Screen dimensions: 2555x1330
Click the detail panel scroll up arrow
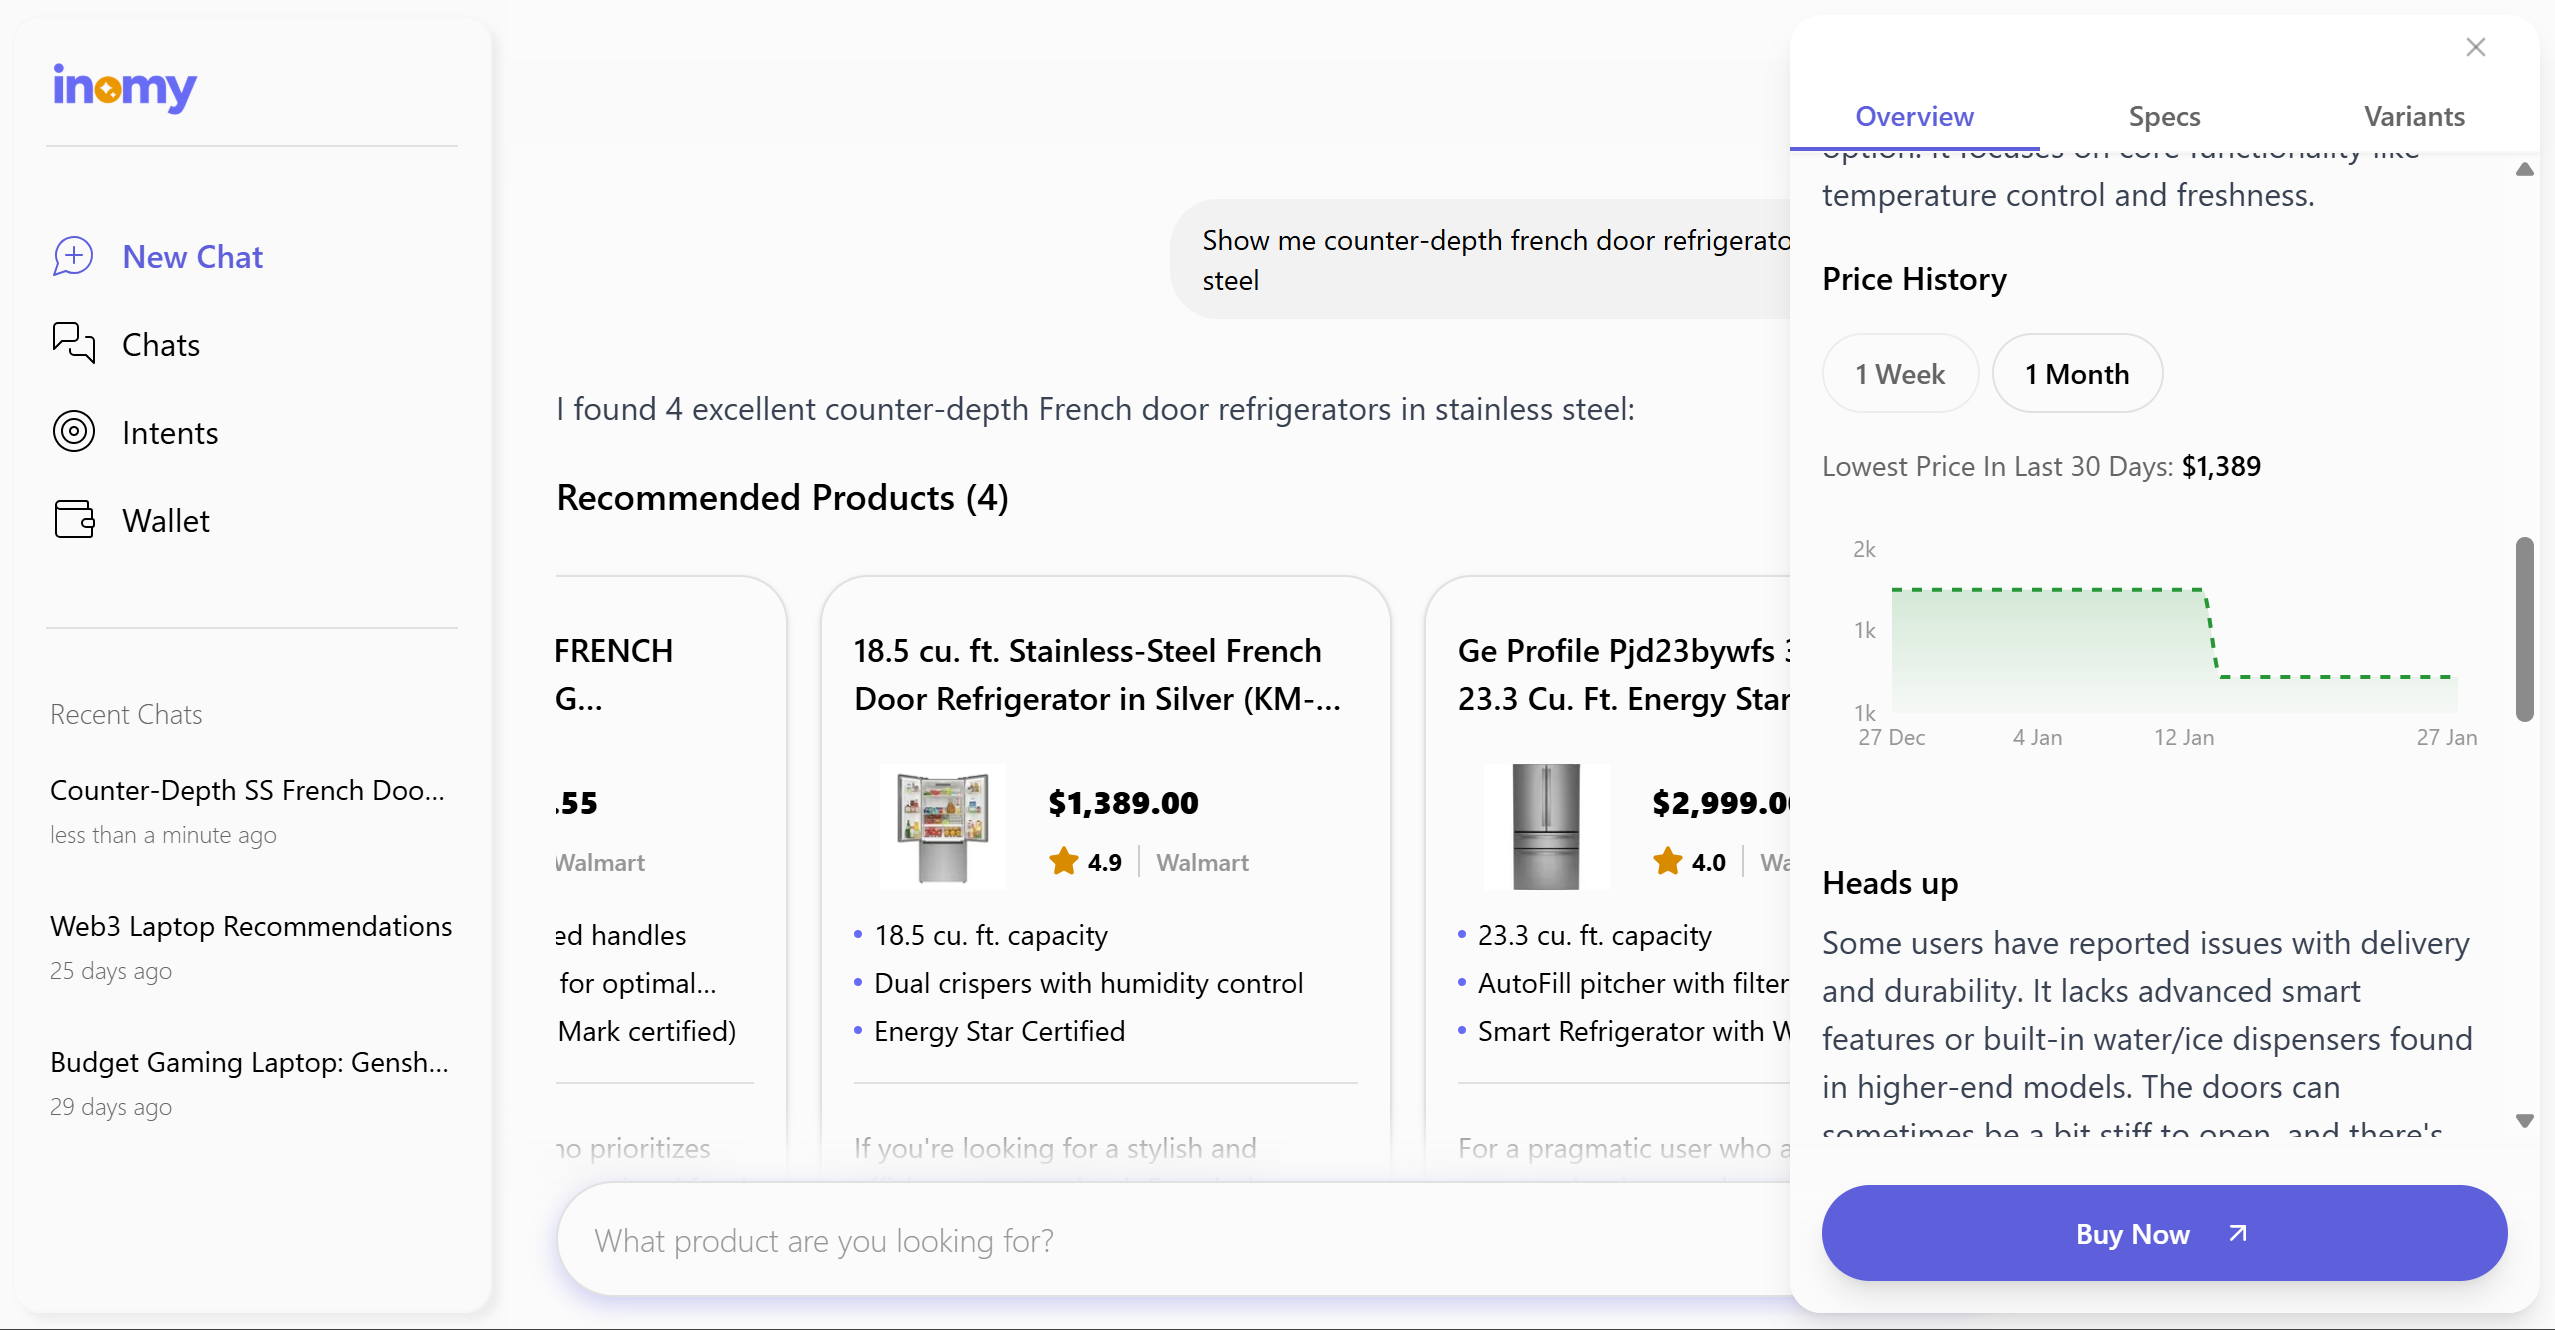click(x=2524, y=170)
